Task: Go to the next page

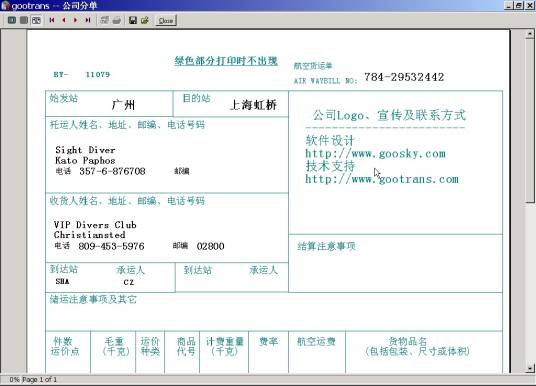Action: click(76, 20)
